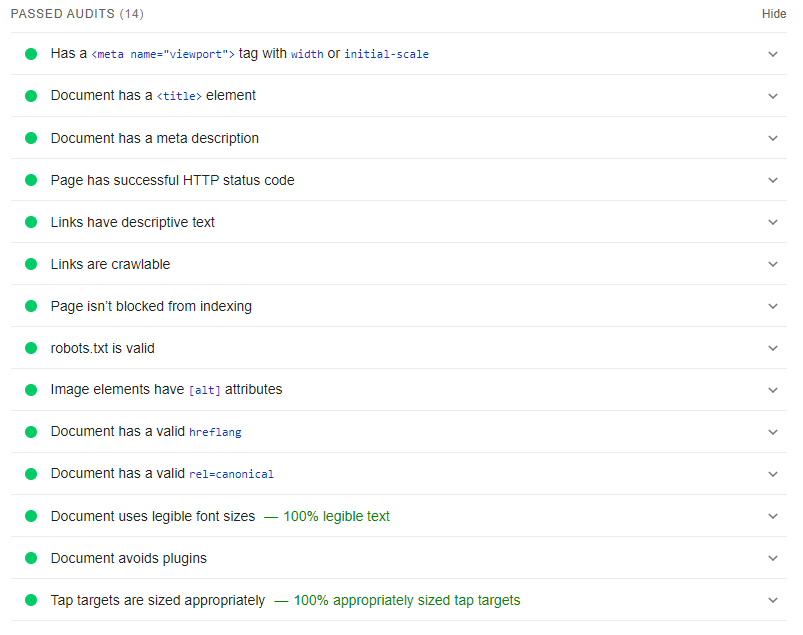Expand the legible font sizes audit chevron
The image size is (803, 635).
tap(773, 516)
